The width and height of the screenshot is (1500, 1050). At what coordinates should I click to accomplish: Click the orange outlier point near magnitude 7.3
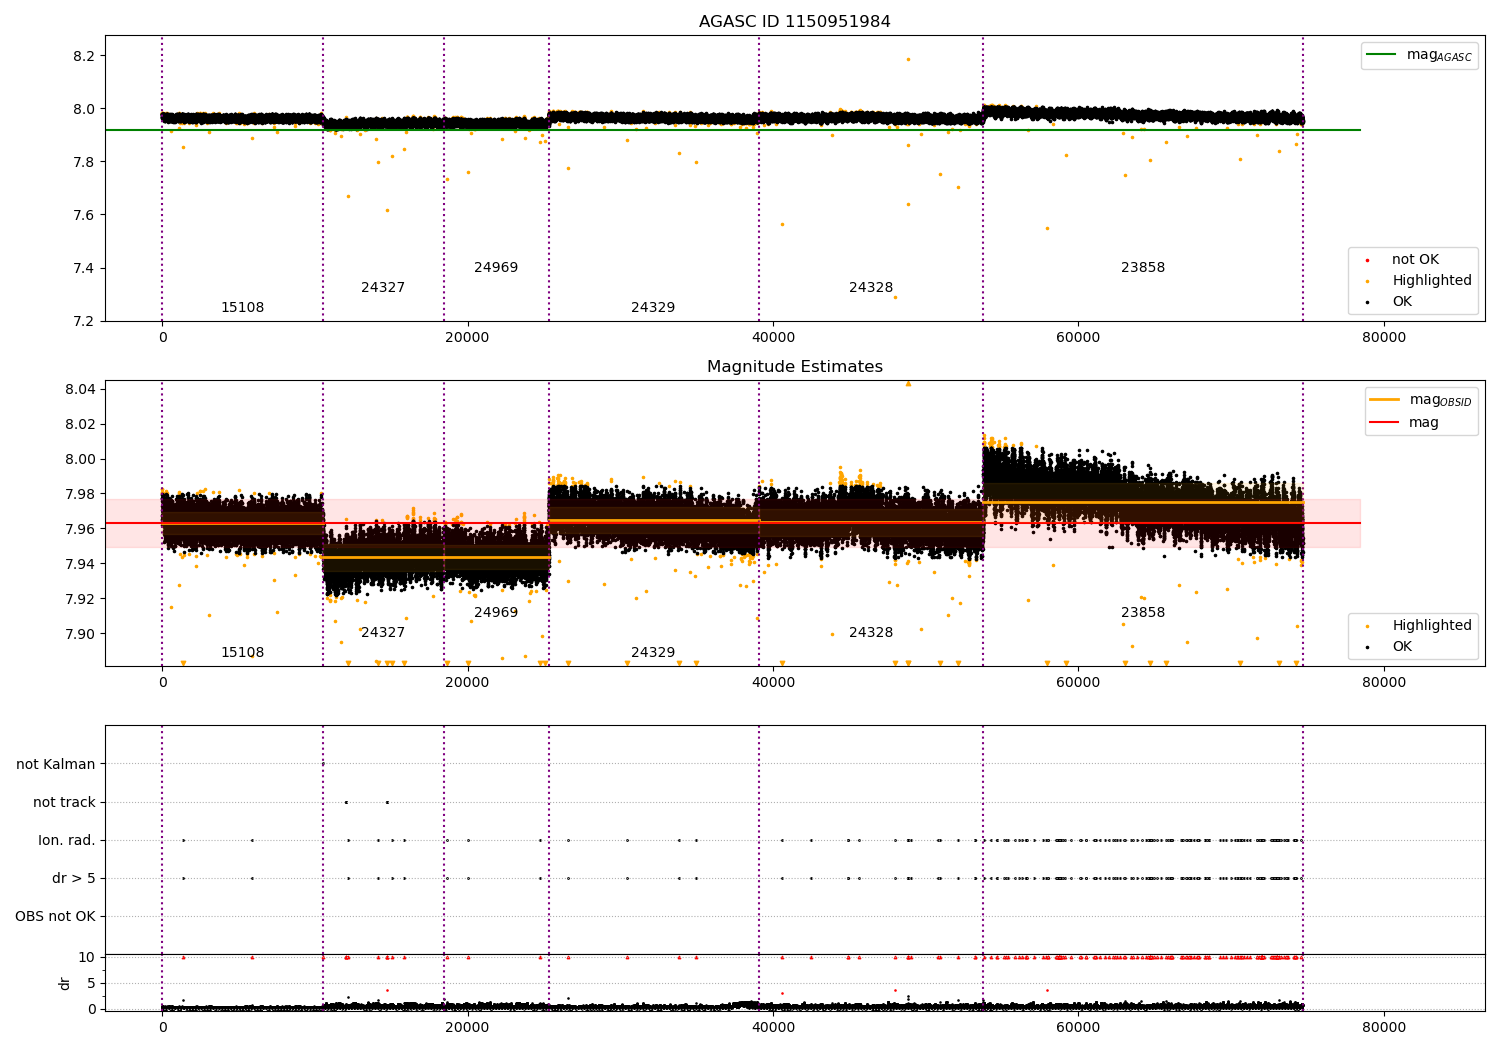pyautogui.click(x=895, y=297)
